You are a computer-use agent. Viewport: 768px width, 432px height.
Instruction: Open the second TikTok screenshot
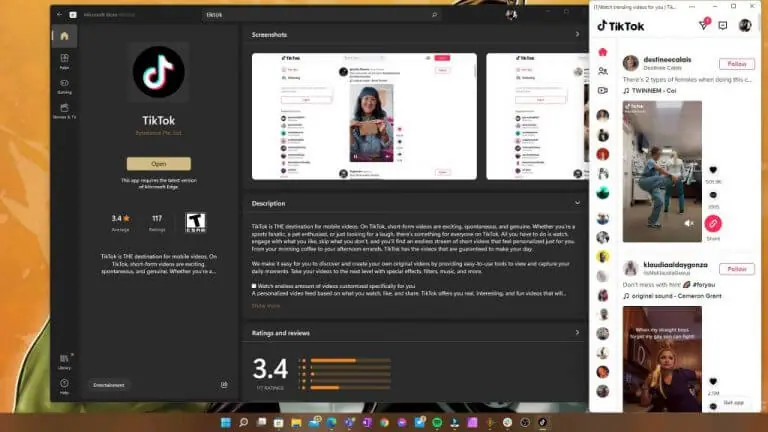pyautogui.click(x=537, y=116)
